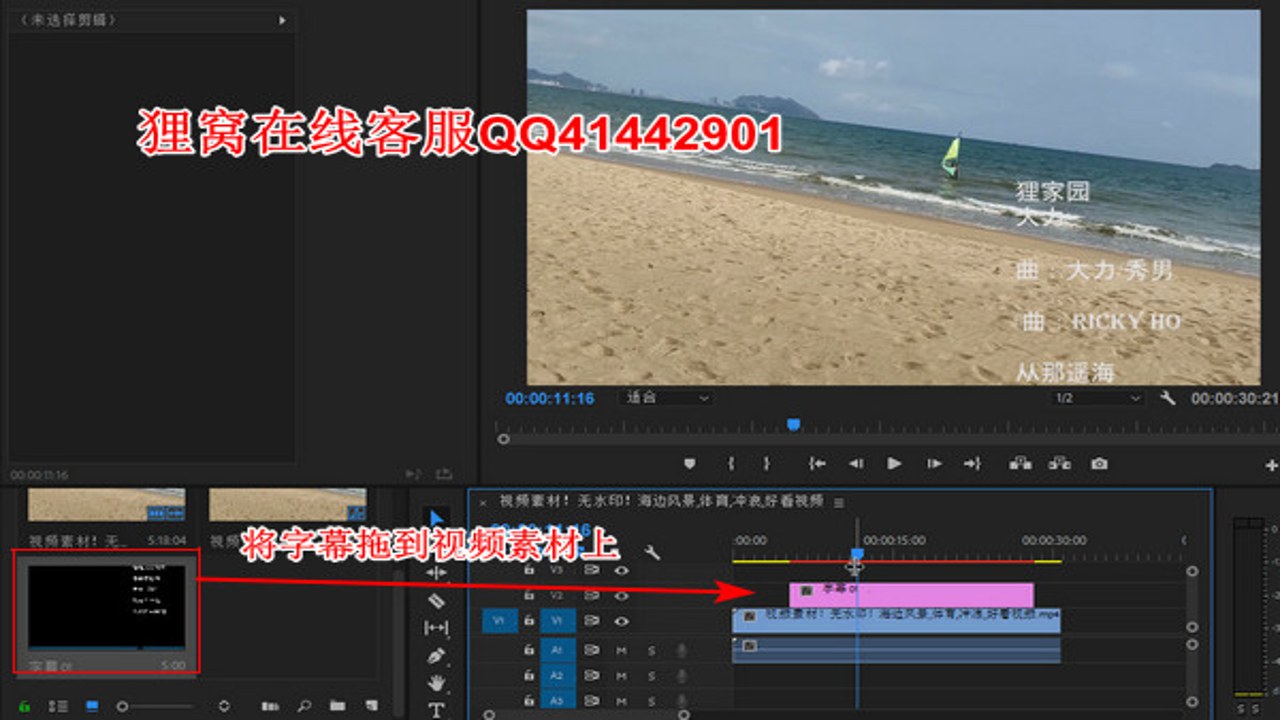This screenshot has width=1280, height=720.
Task: Click the timeline horizontal zoom scrollbar
Action: click(585, 715)
